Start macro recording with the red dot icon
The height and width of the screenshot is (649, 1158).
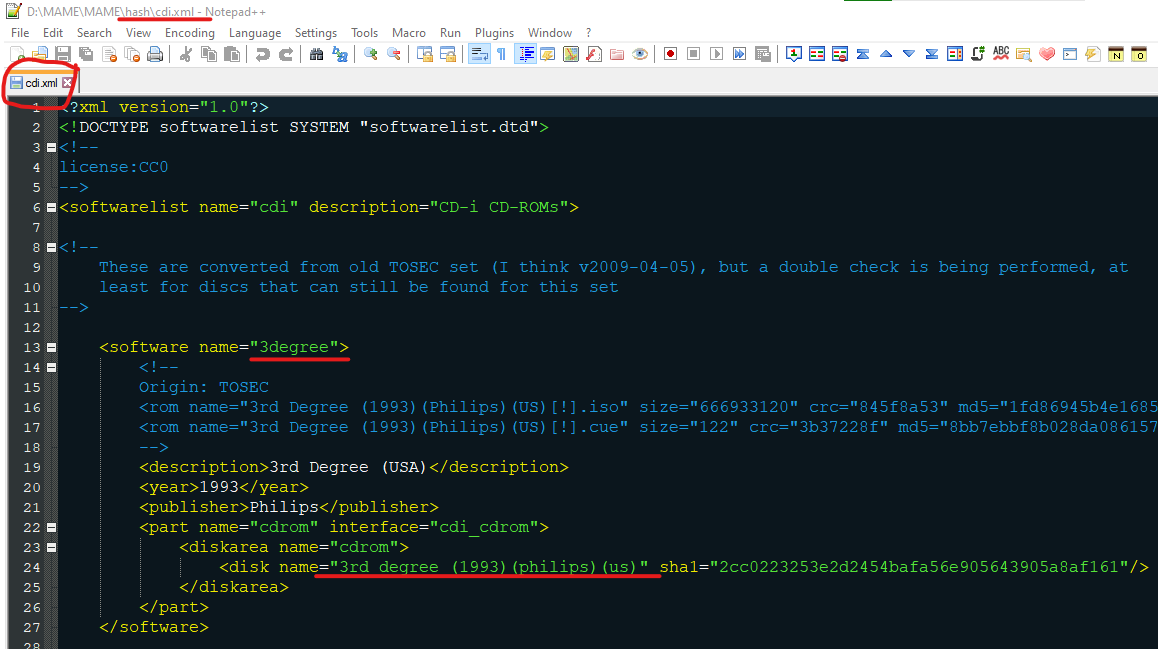tap(670, 54)
